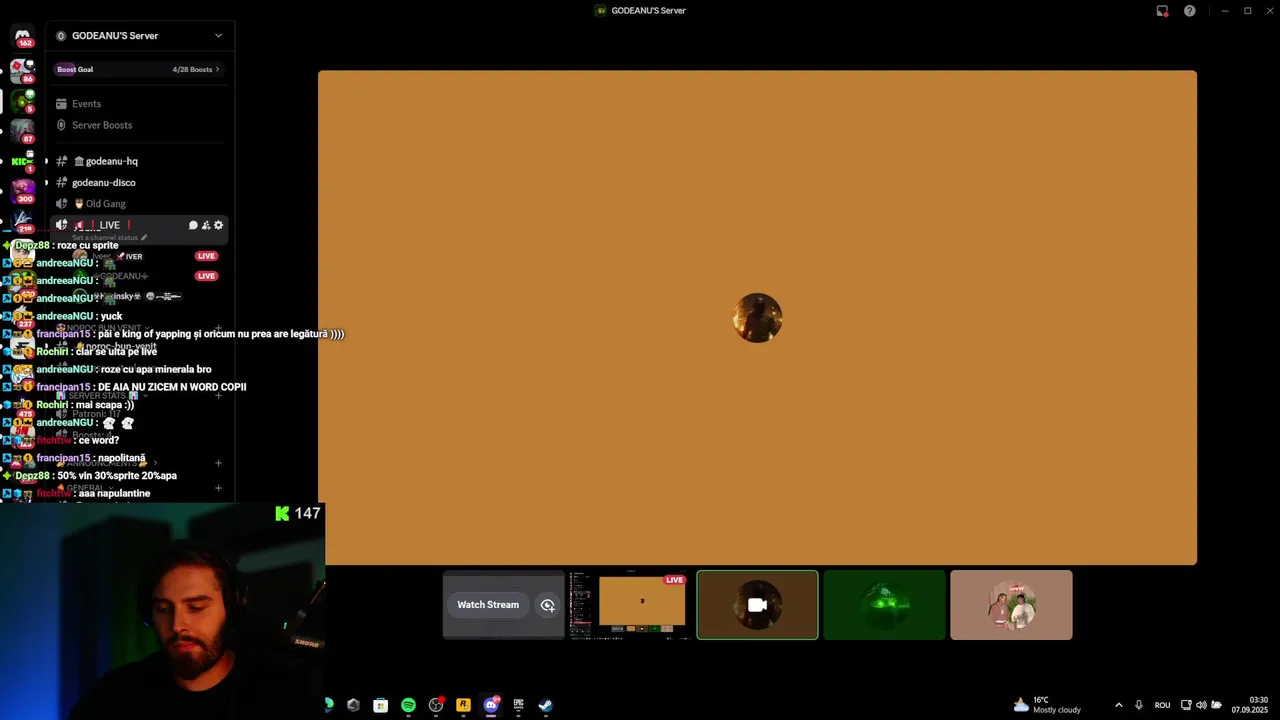Open the server icon with 86 badge

[22, 70]
